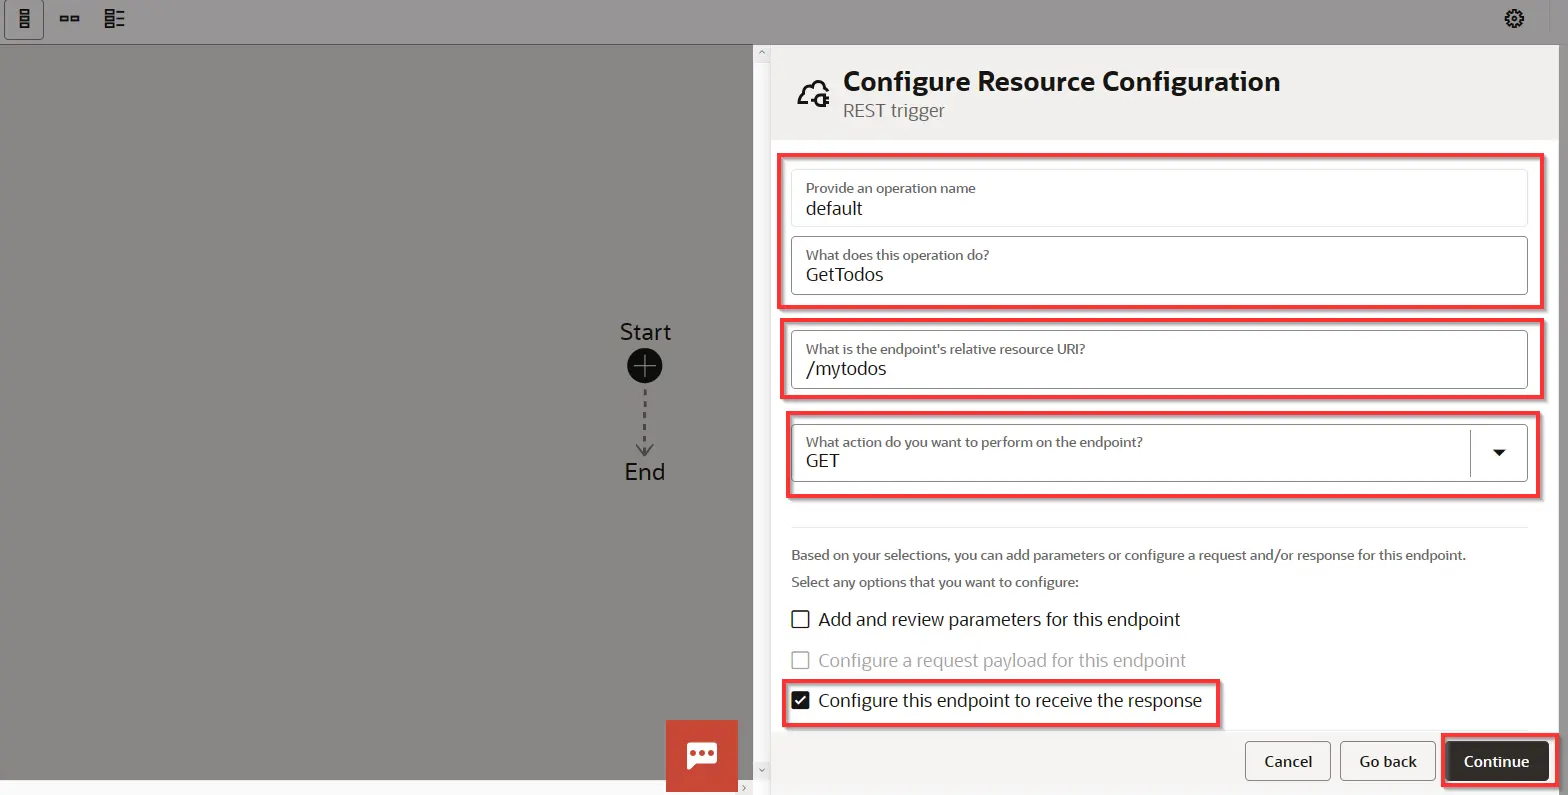This screenshot has width=1568, height=795.
Task: Click the REST trigger cloud icon
Action: pos(813,95)
